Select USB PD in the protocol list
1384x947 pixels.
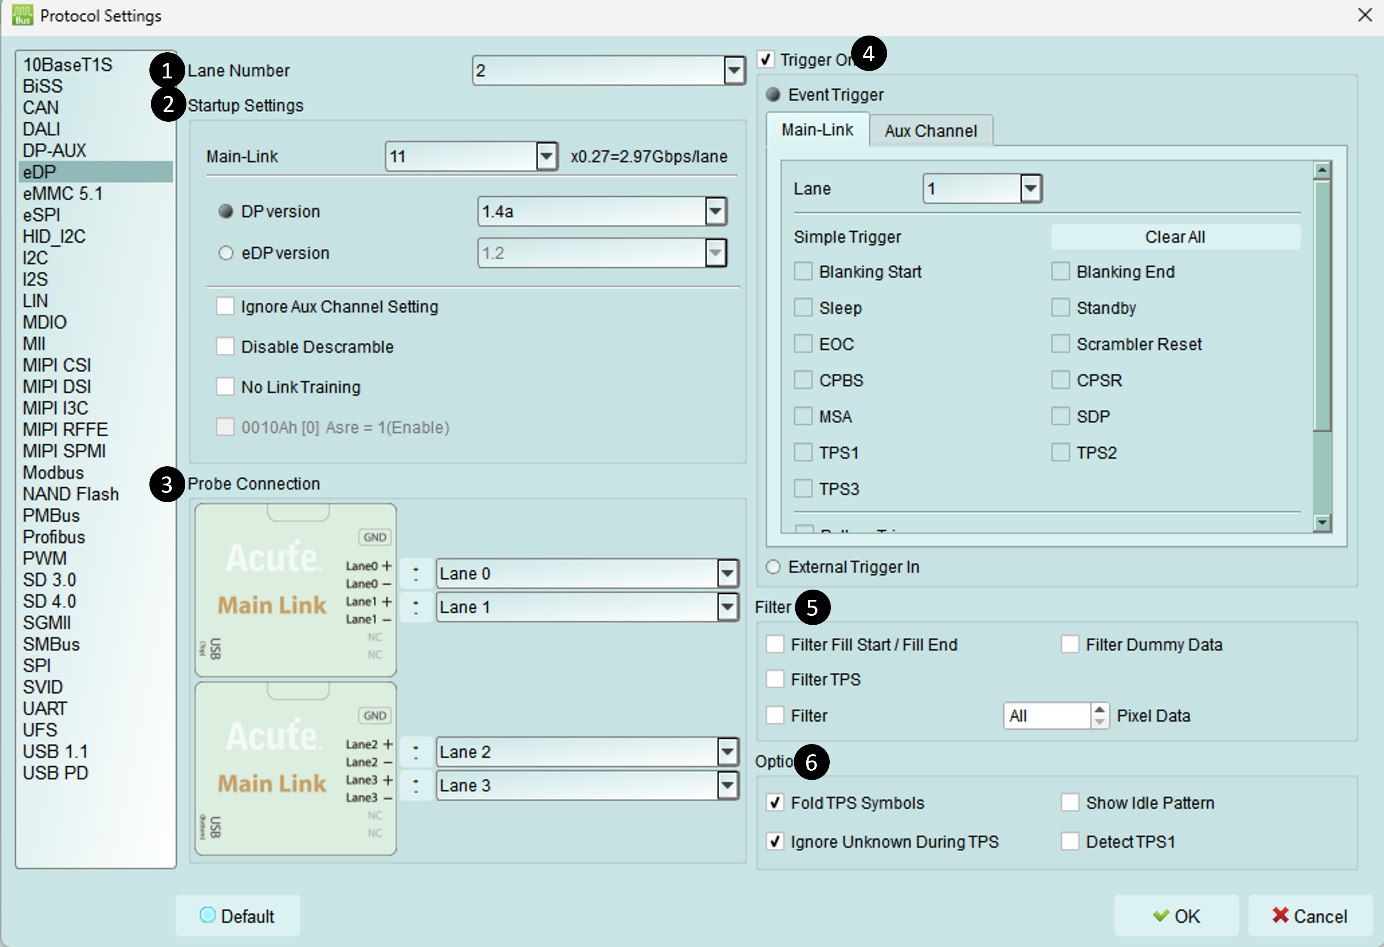click(96, 773)
